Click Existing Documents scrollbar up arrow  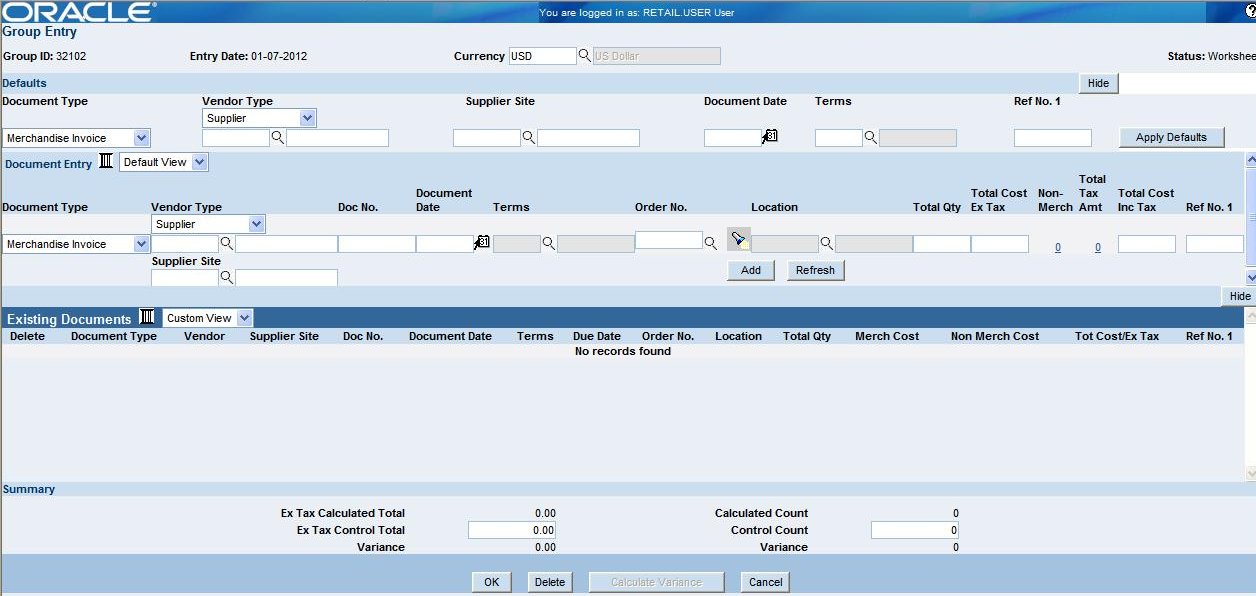(1250, 315)
